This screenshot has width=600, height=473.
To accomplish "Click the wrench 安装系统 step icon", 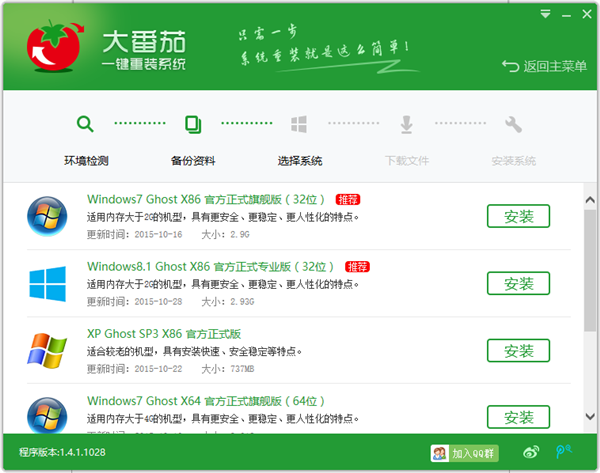I will coord(513,124).
